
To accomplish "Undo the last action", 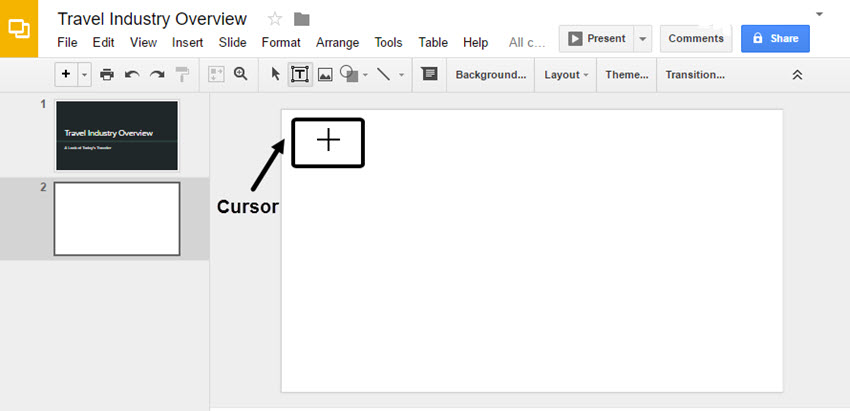I will tap(132, 75).
